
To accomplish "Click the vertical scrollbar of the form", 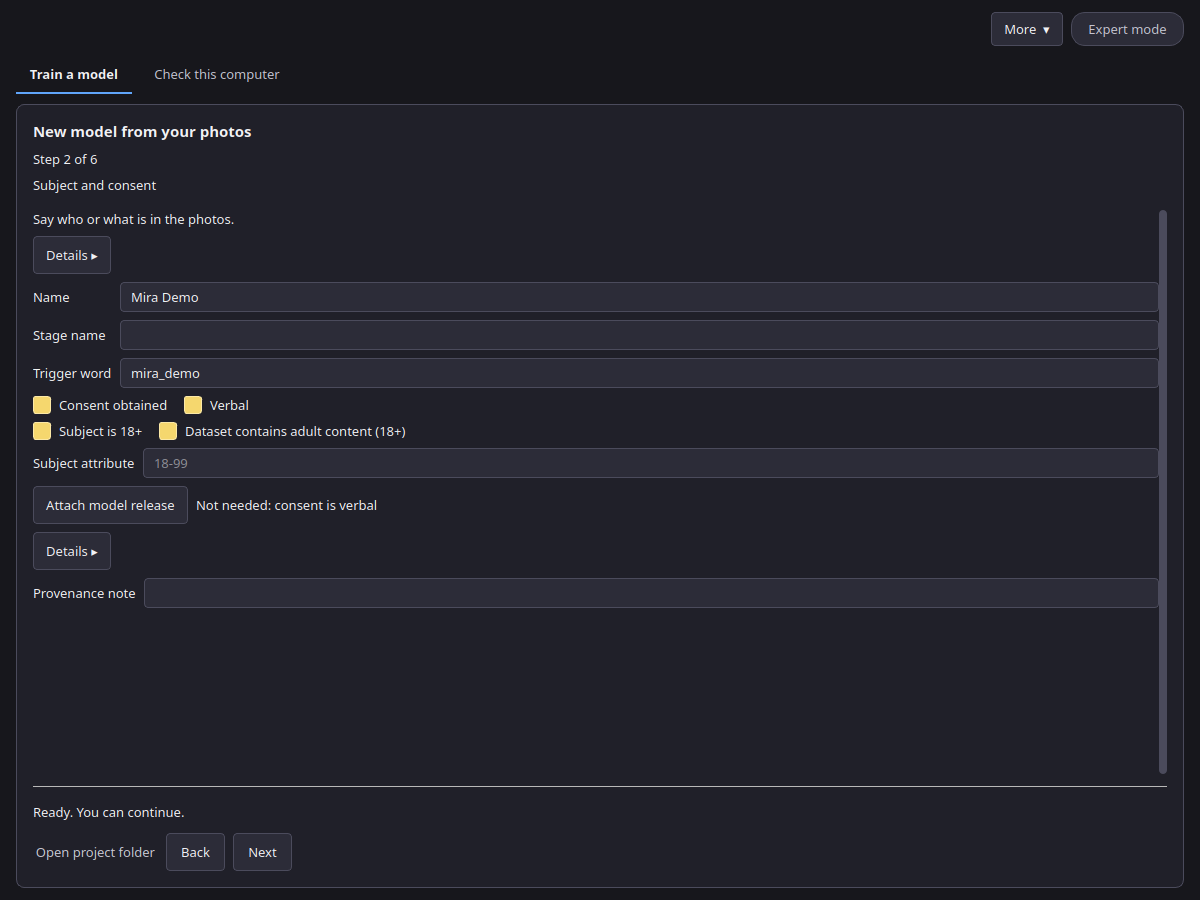I will coord(1163,491).
